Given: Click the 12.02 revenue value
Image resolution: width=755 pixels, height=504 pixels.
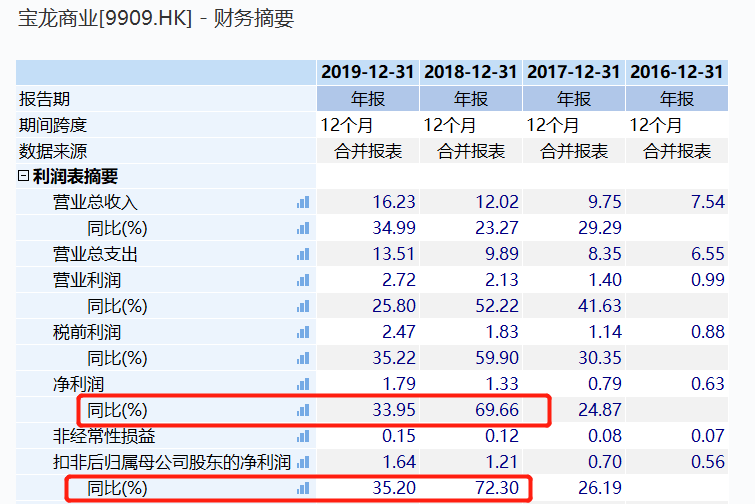Looking at the screenshot, I should coord(497,202).
